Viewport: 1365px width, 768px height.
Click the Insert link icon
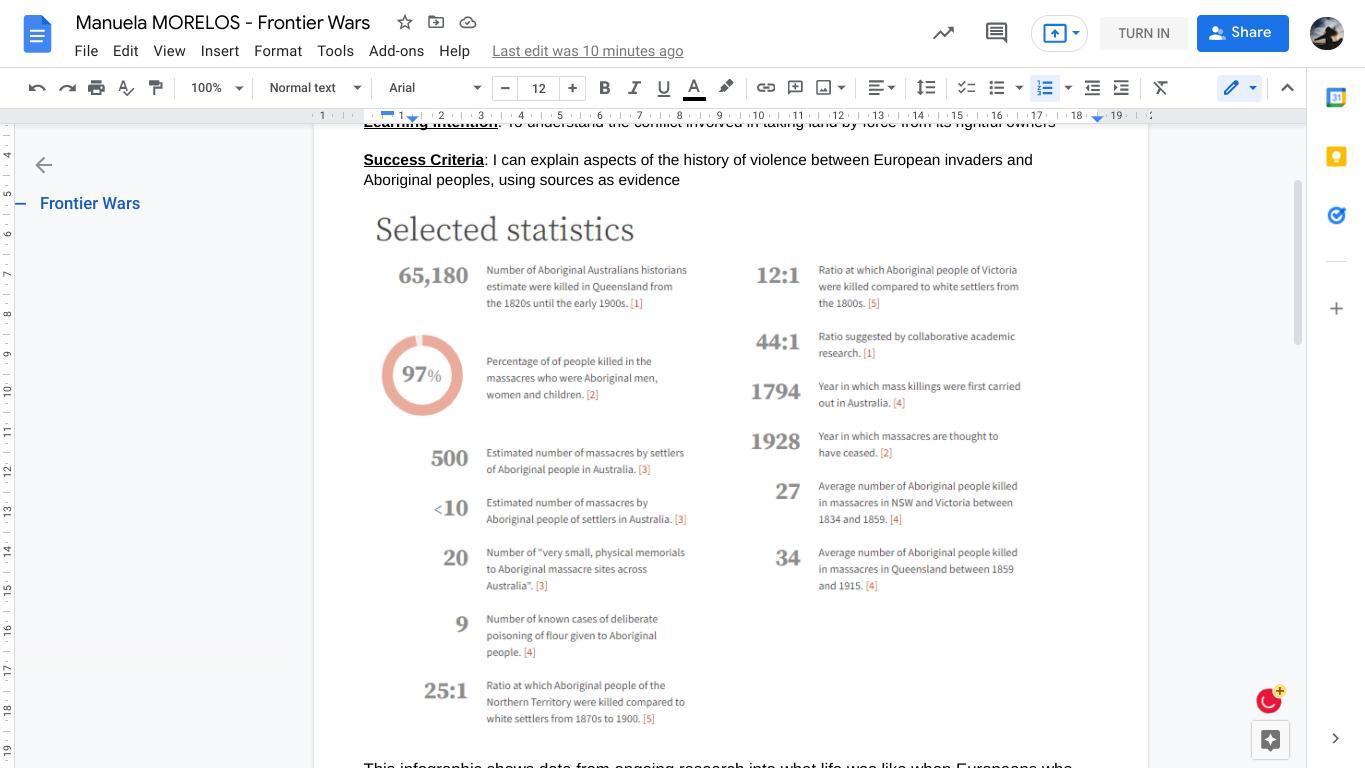coord(765,88)
